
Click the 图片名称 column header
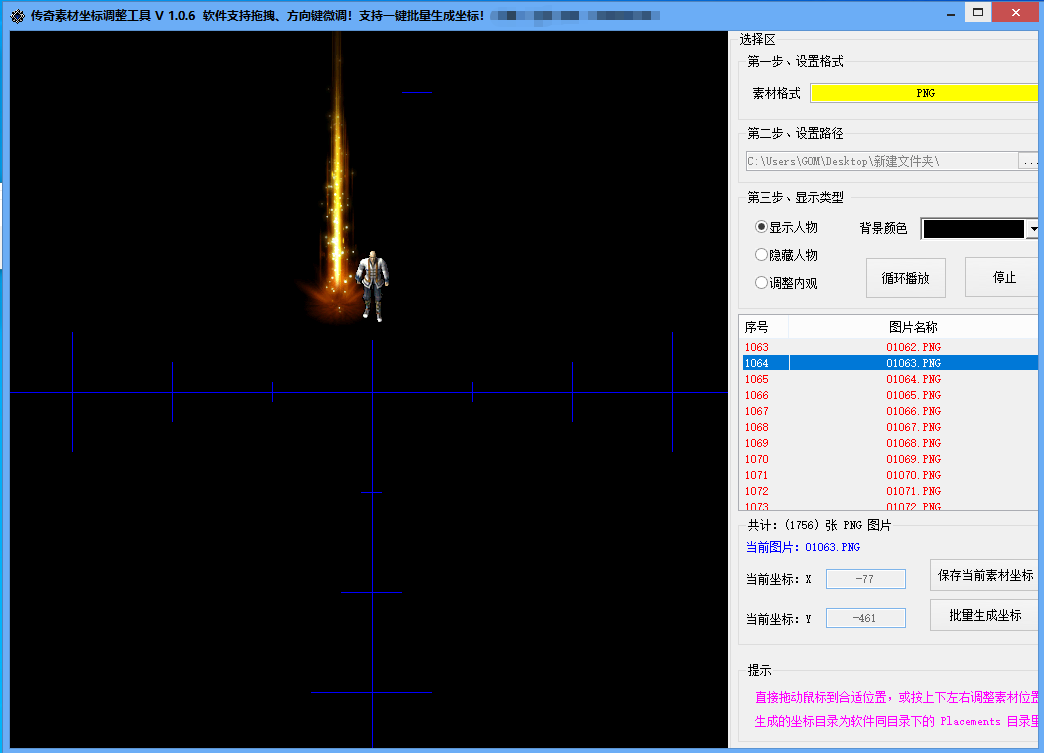(x=913, y=327)
